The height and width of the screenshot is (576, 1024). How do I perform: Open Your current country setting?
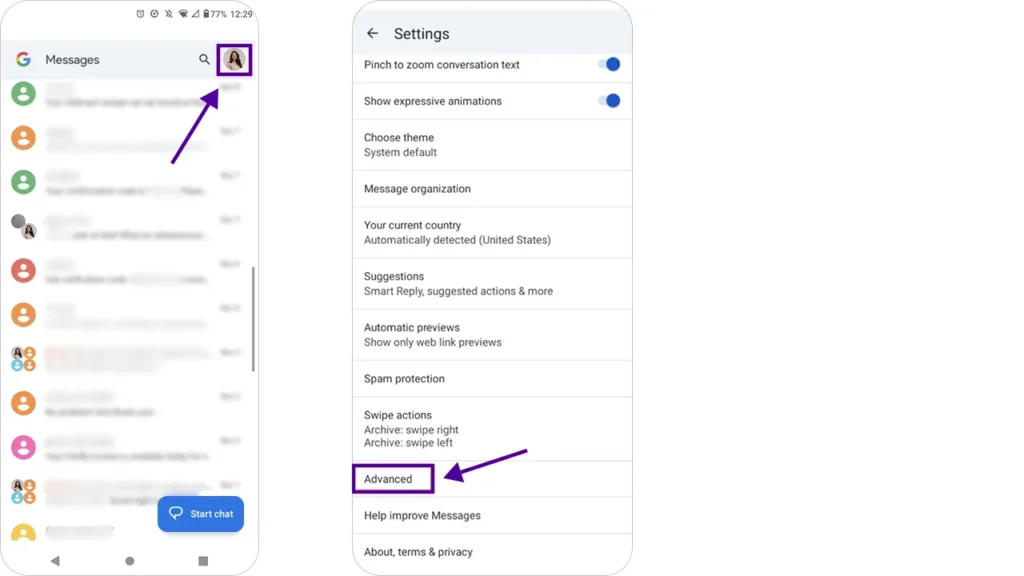pyautogui.click(x=492, y=232)
